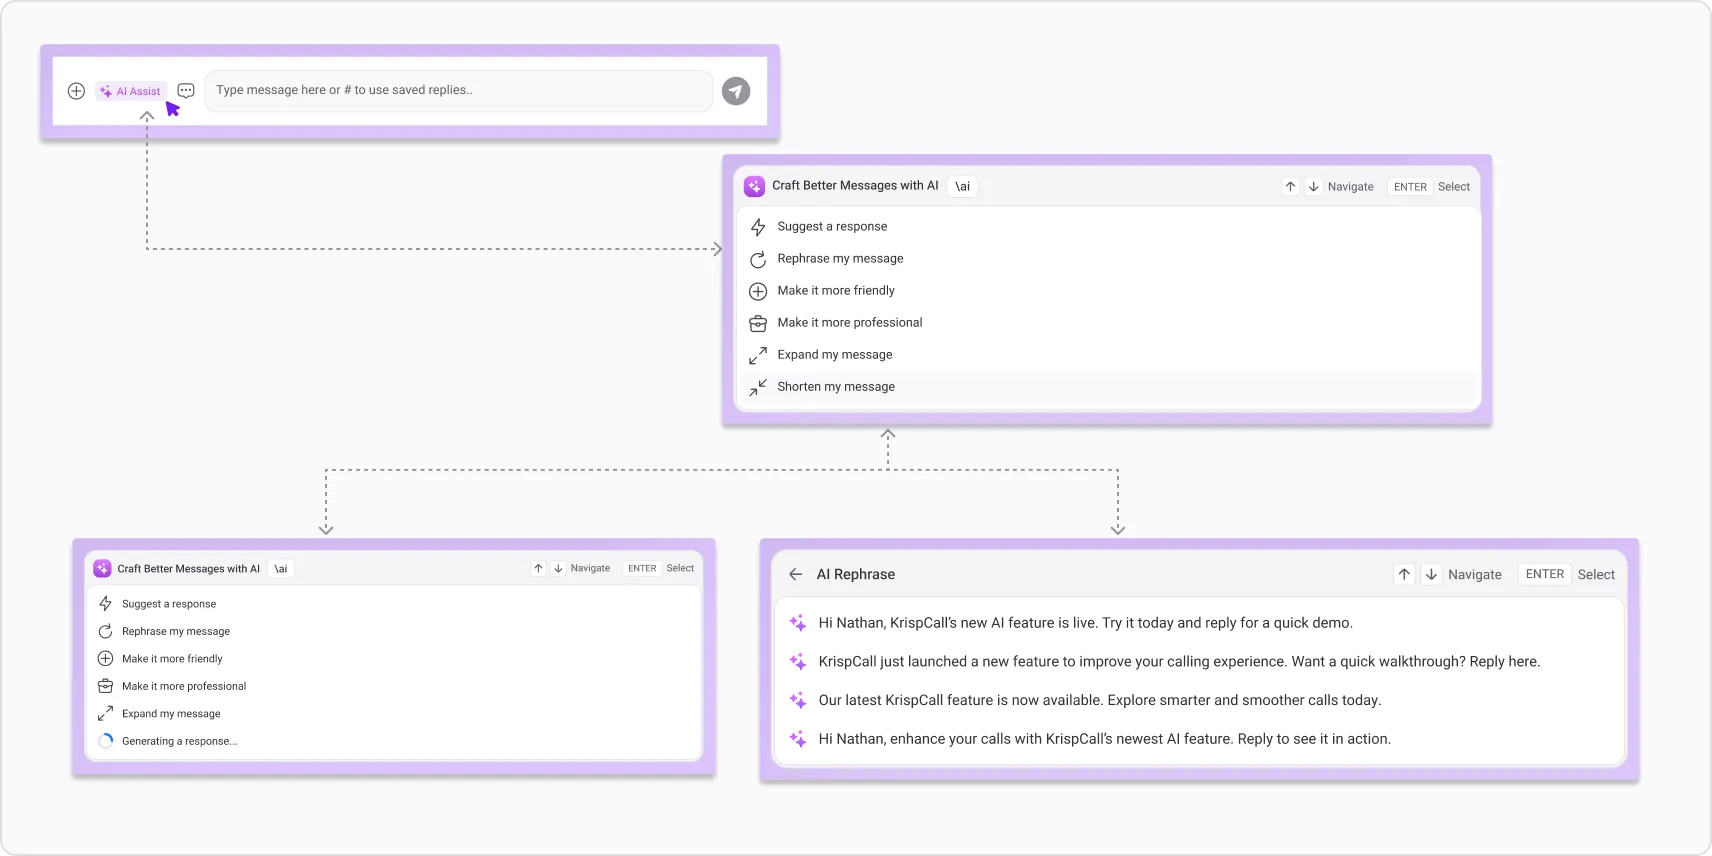Screen dimensions: 1712x856
Task: Click sparkle icon beside 'Hi Nathan, enhance your calls'
Action: click(798, 739)
